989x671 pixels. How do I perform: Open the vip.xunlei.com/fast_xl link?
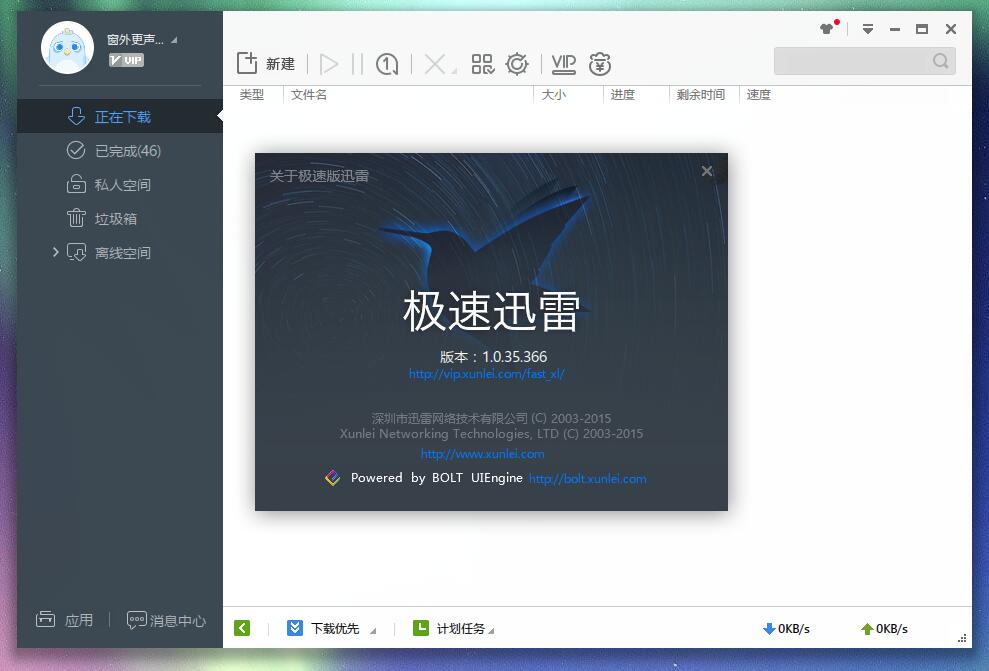[x=486, y=374]
